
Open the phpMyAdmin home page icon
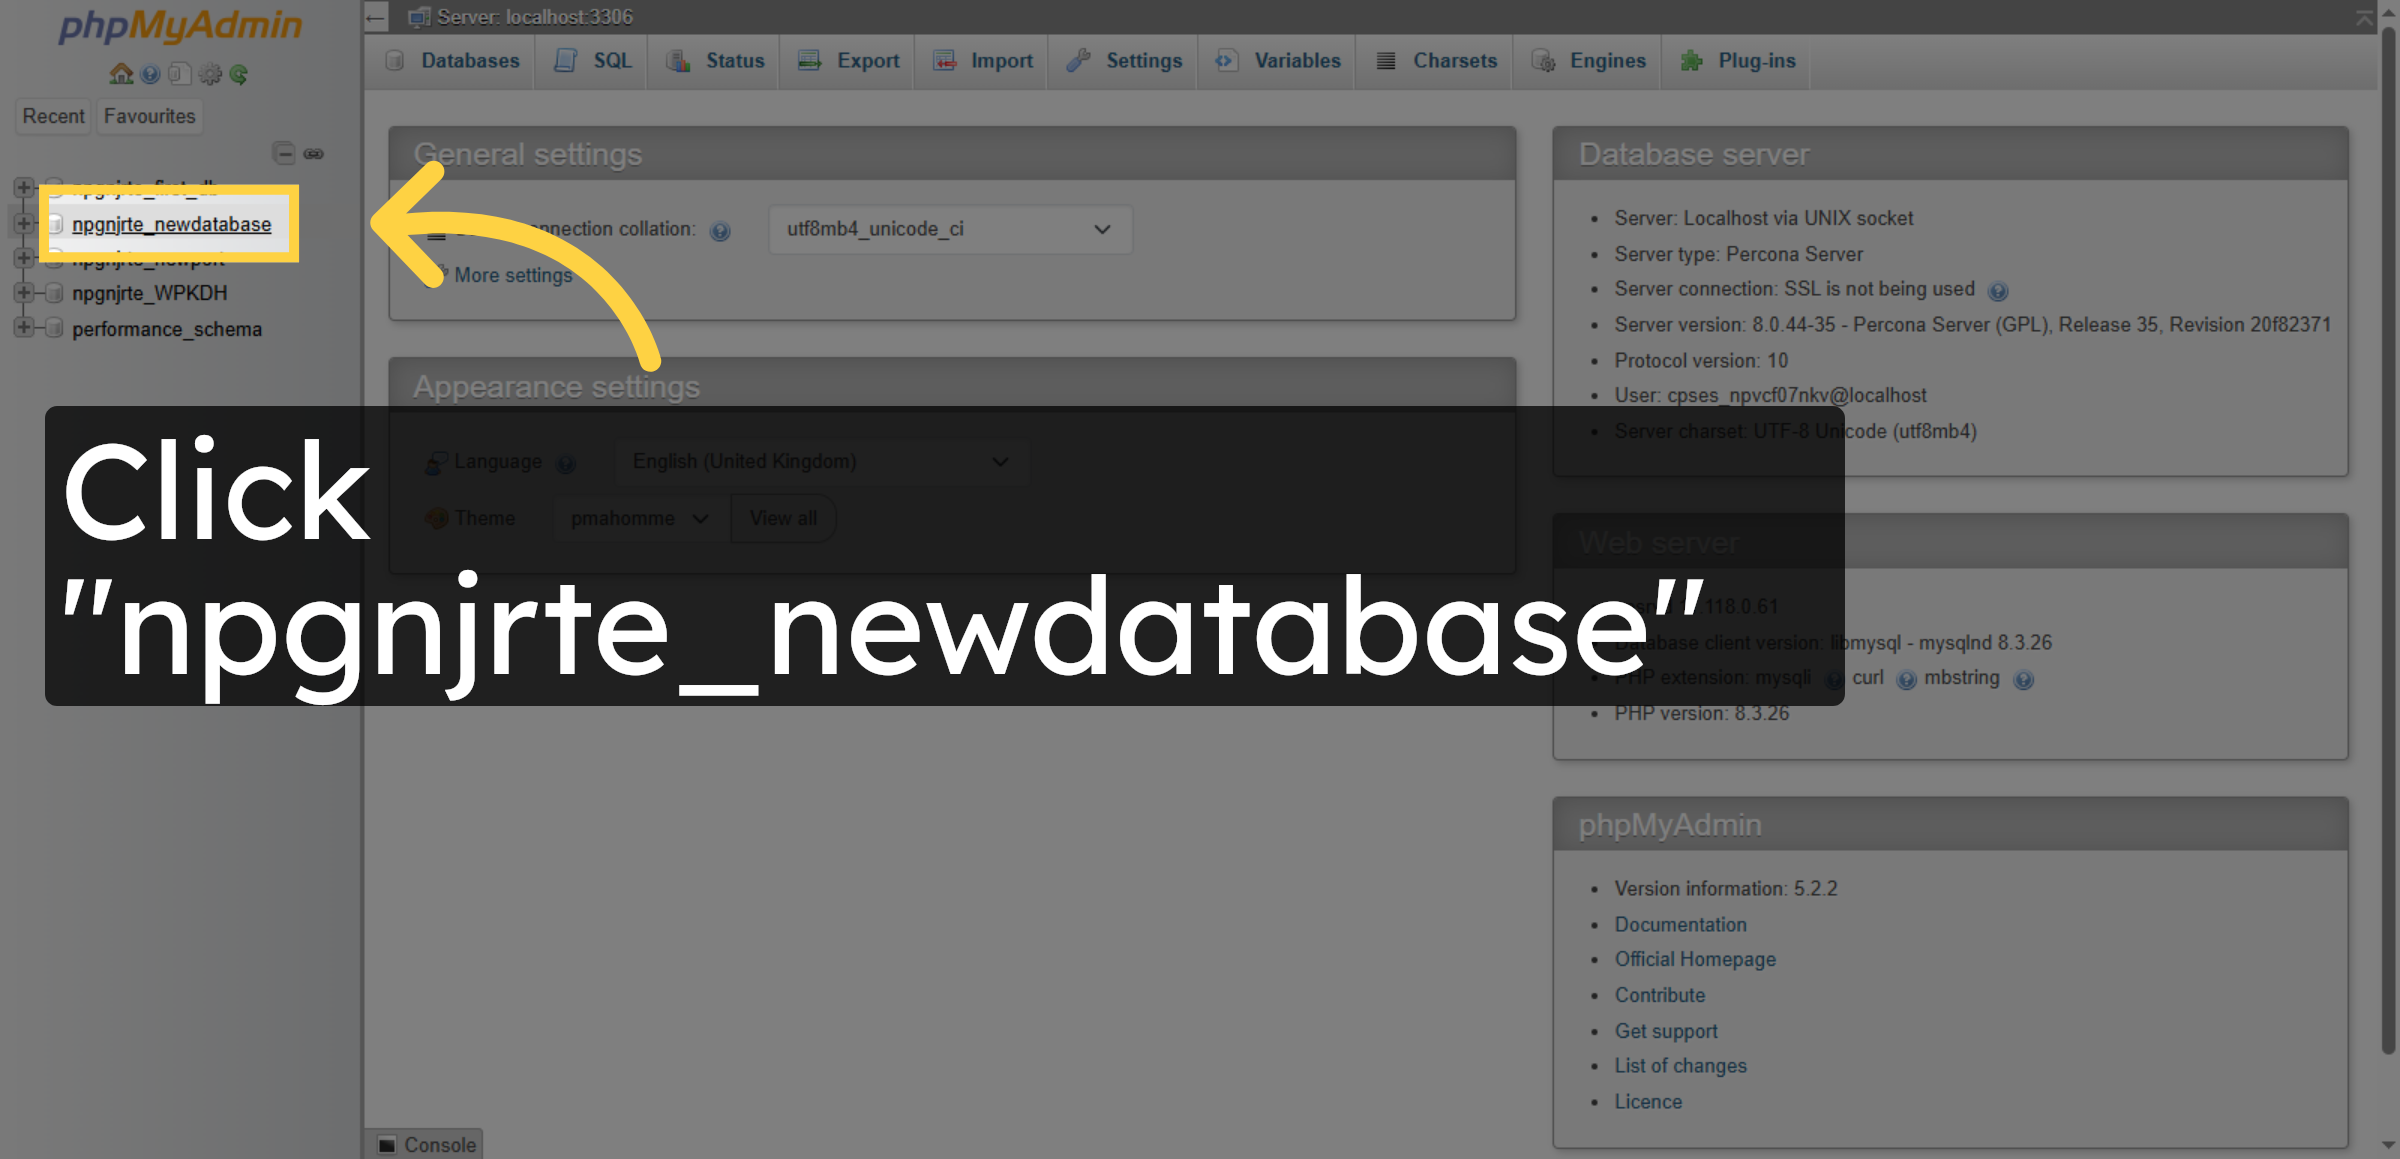click(x=120, y=73)
